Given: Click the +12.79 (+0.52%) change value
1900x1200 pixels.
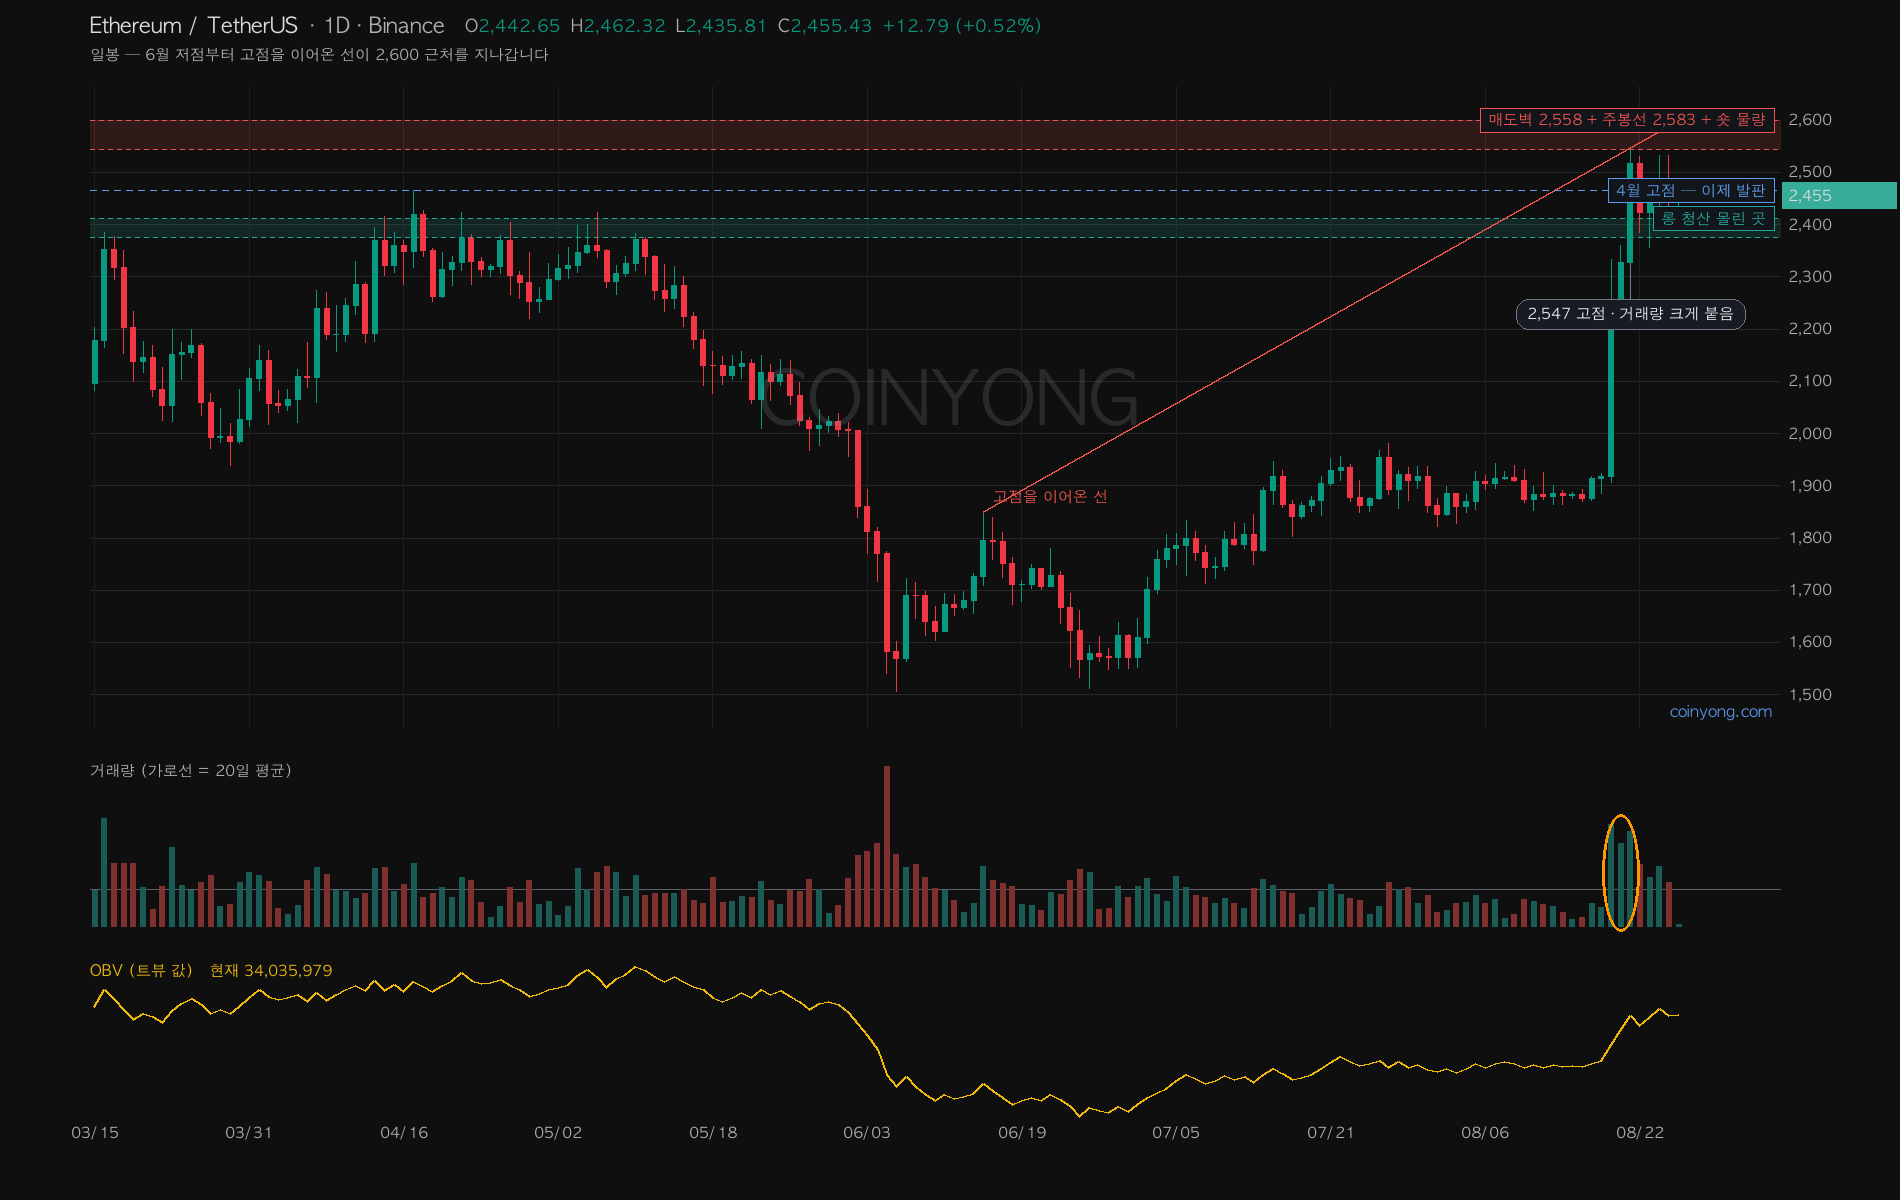Looking at the screenshot, I should click(961, 26).
